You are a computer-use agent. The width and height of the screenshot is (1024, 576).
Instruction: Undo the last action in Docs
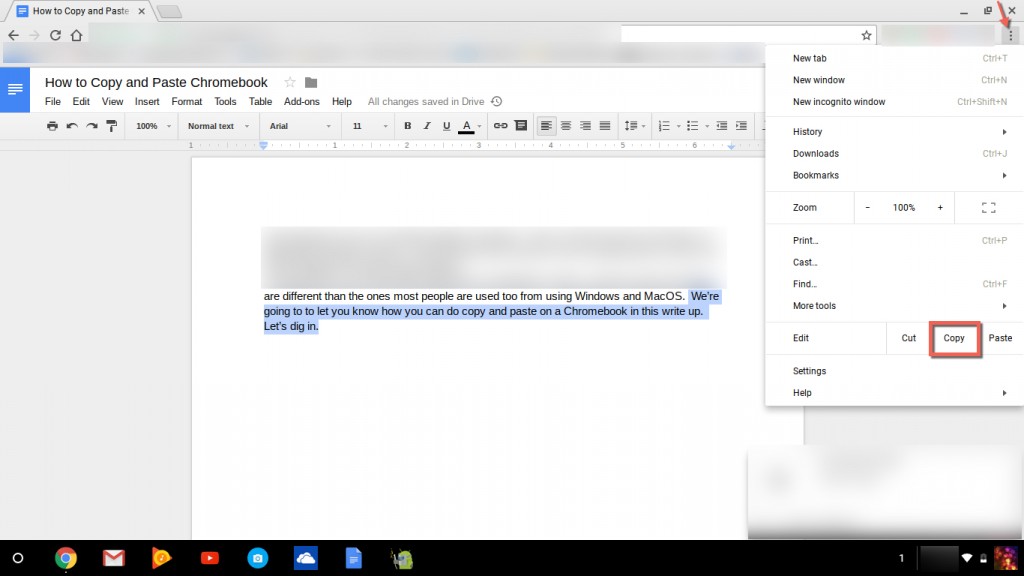(72, 125)
